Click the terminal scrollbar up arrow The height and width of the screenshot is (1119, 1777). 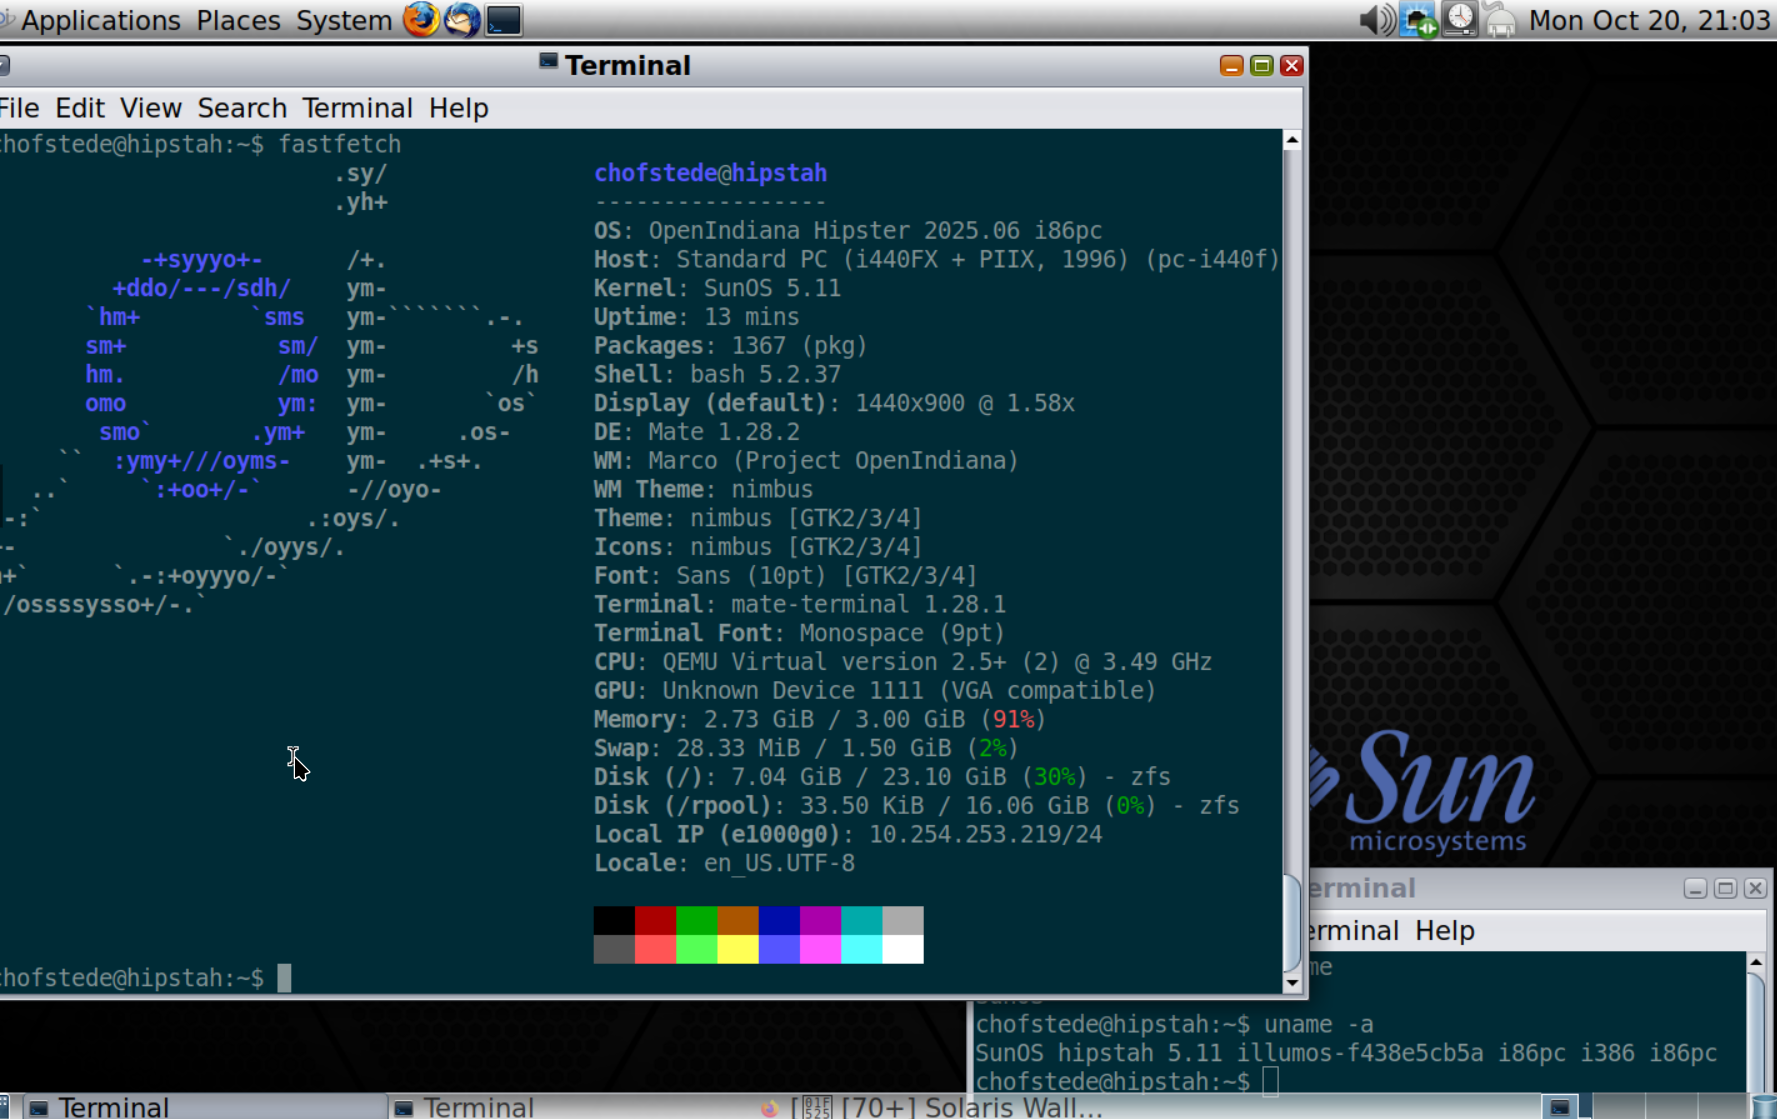(1292, 140)
